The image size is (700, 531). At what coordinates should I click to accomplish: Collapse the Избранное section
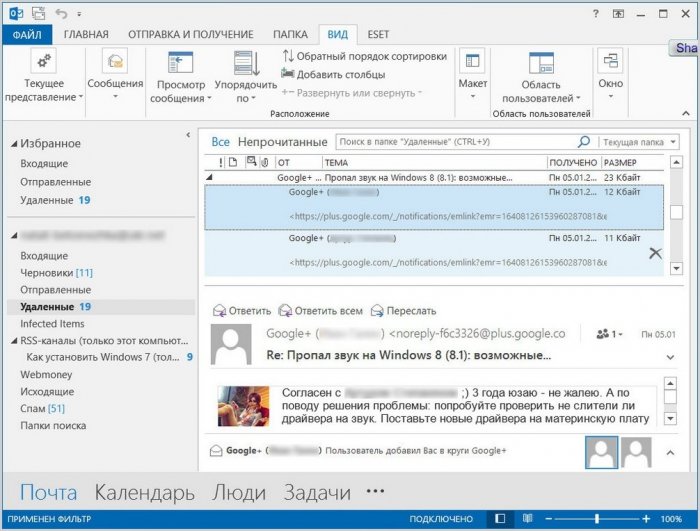click(14, 144)
